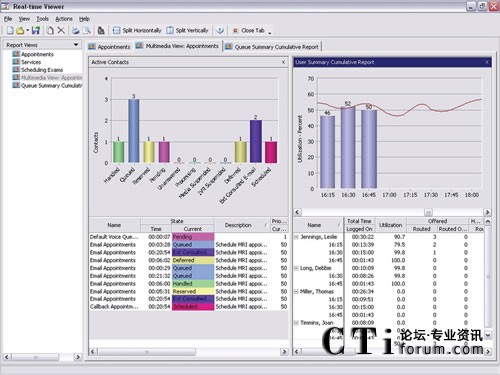
Task: Open the Report Views dropdown arrow
Action: tap(76, 45)
